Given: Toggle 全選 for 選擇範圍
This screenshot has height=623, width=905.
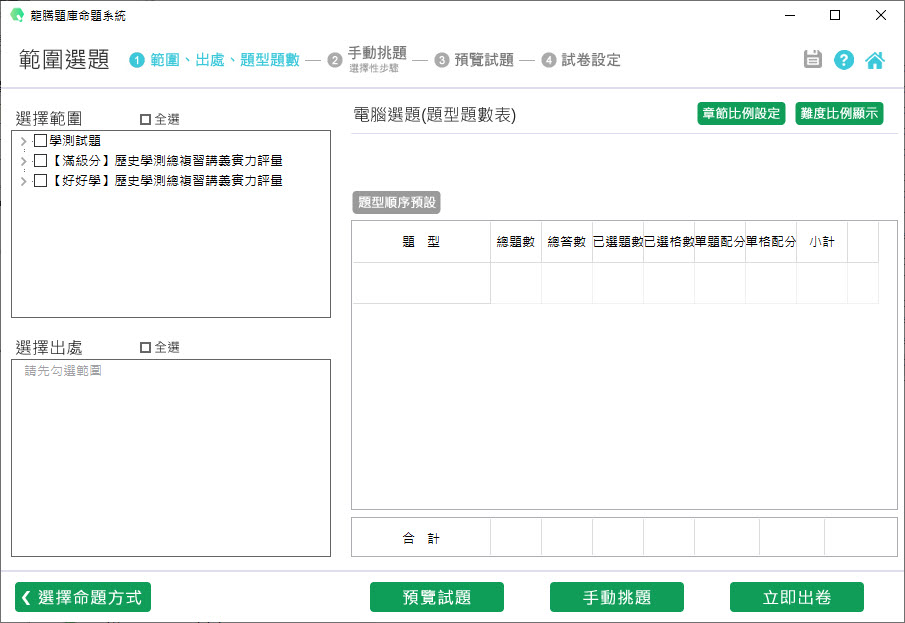Looking at the screenshot, I should [x=146, y=119].
